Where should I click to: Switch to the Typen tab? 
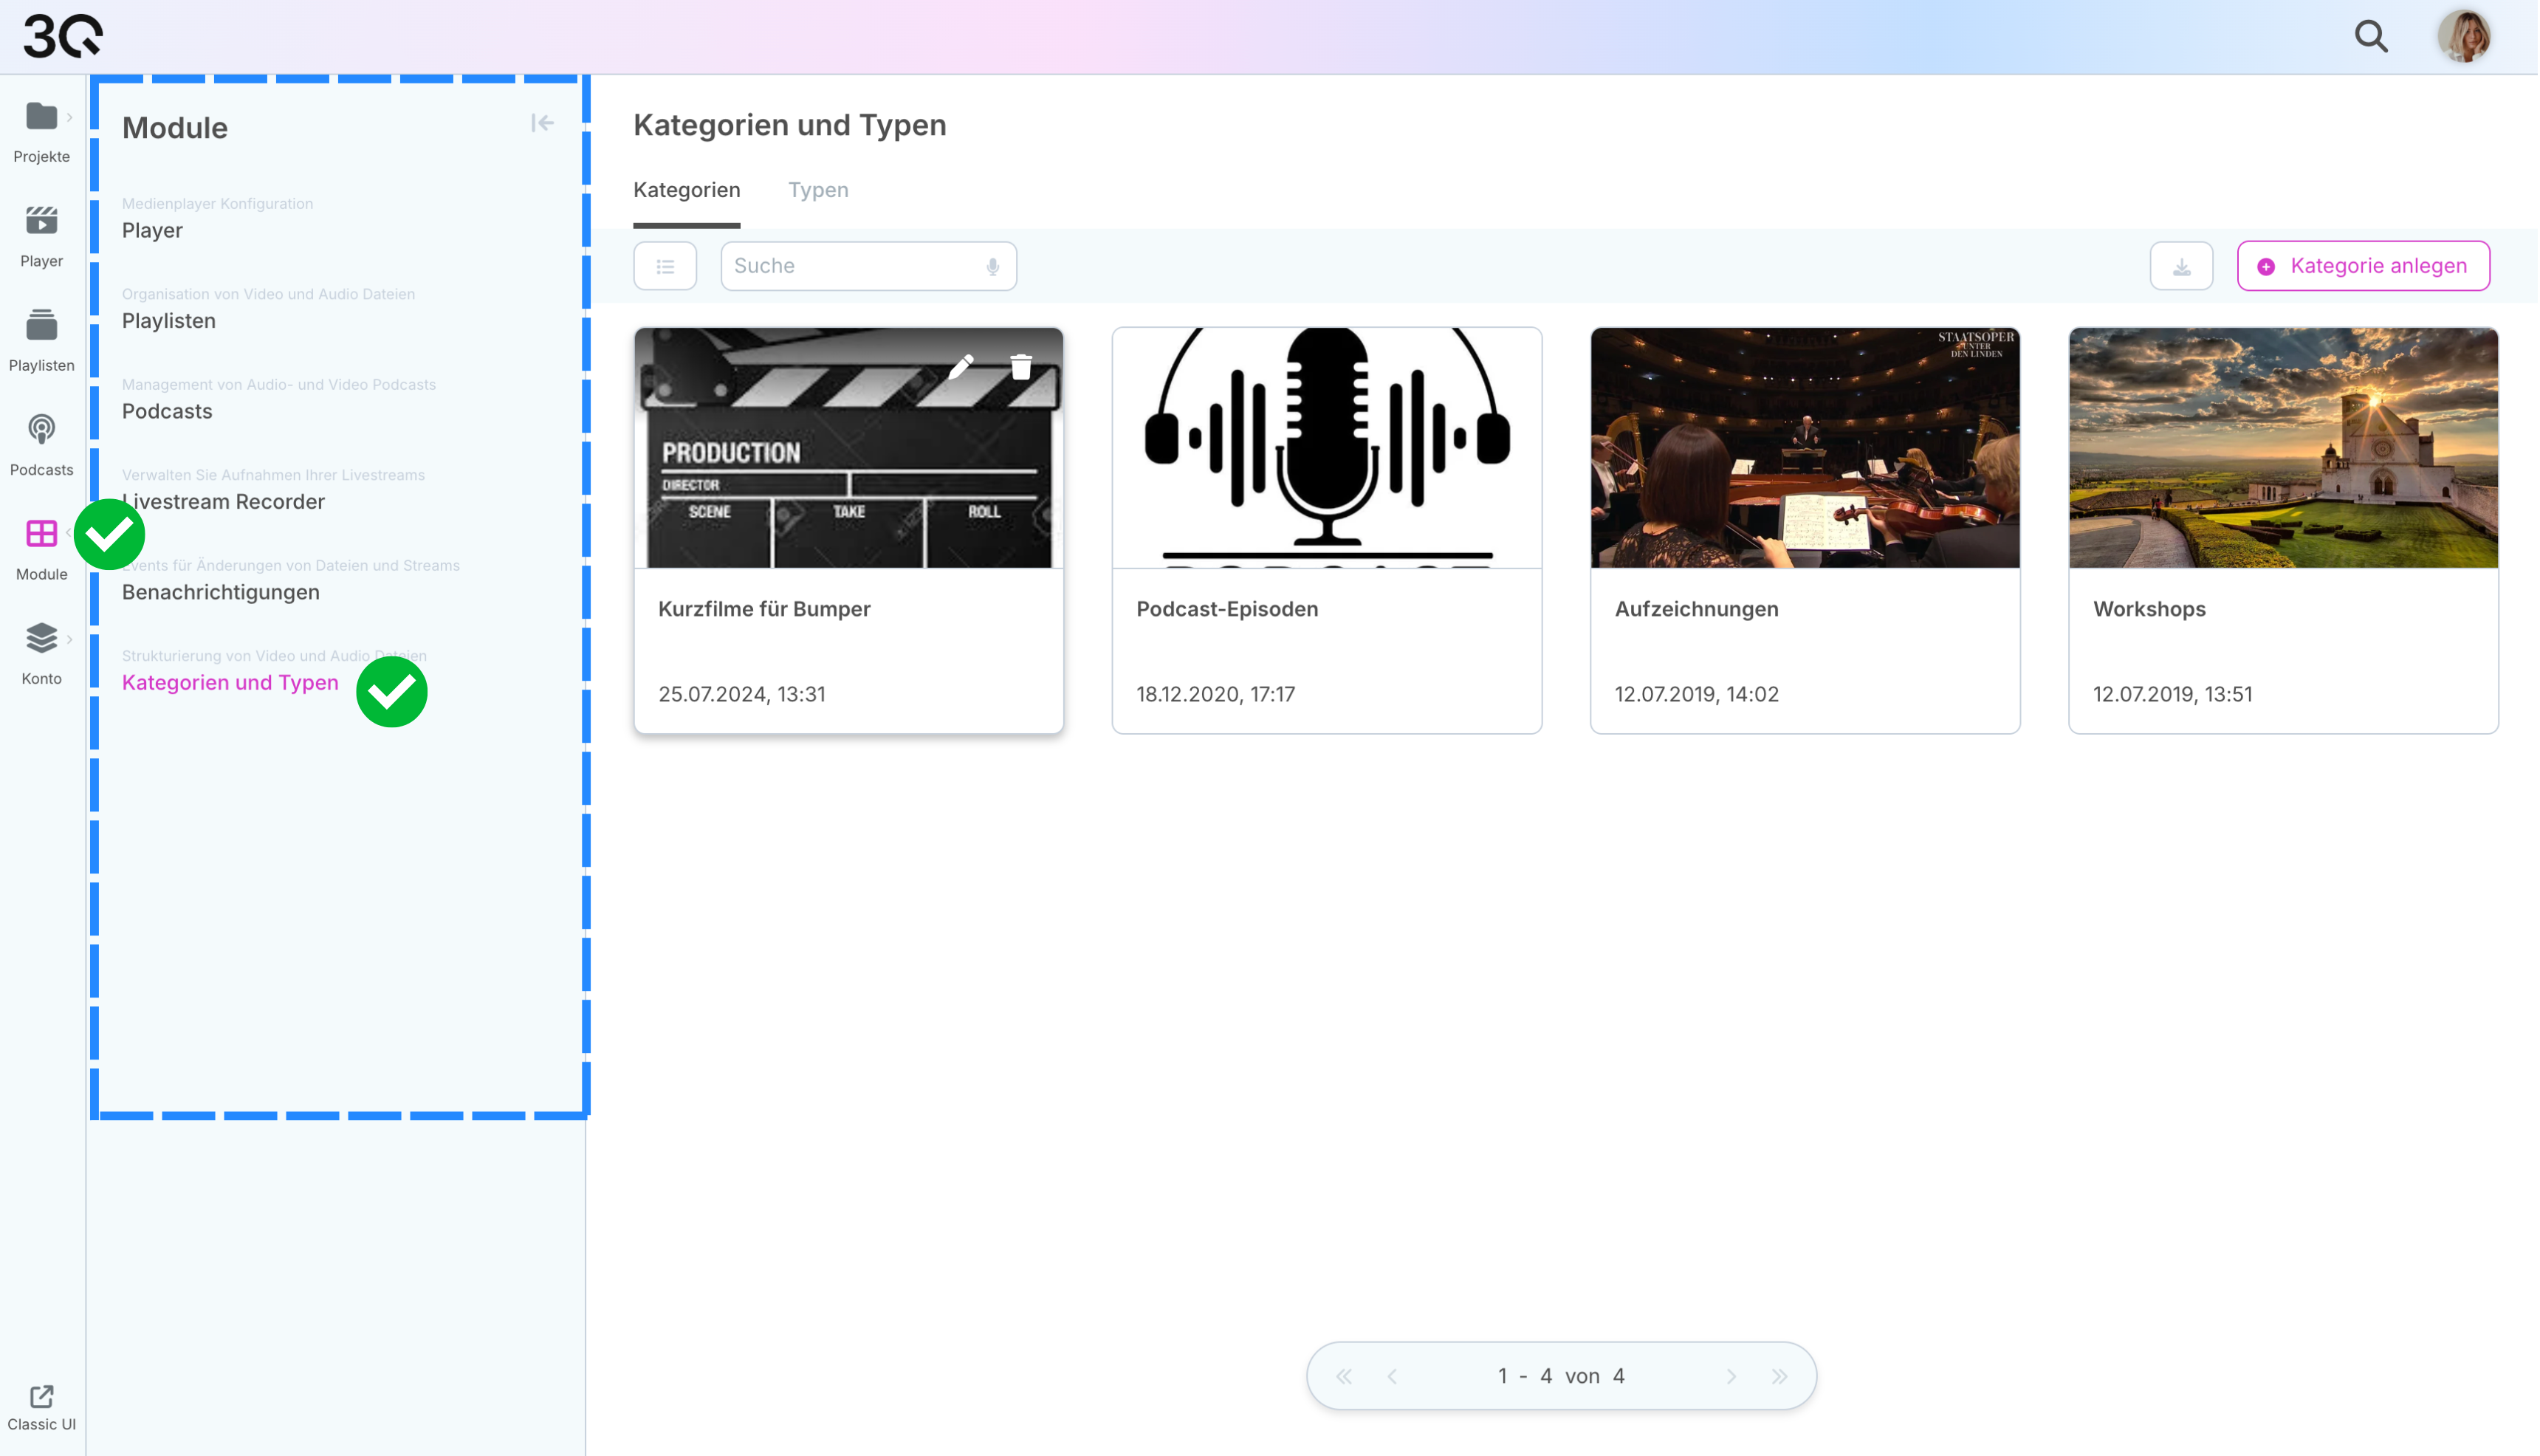click(x=818, y=190)
